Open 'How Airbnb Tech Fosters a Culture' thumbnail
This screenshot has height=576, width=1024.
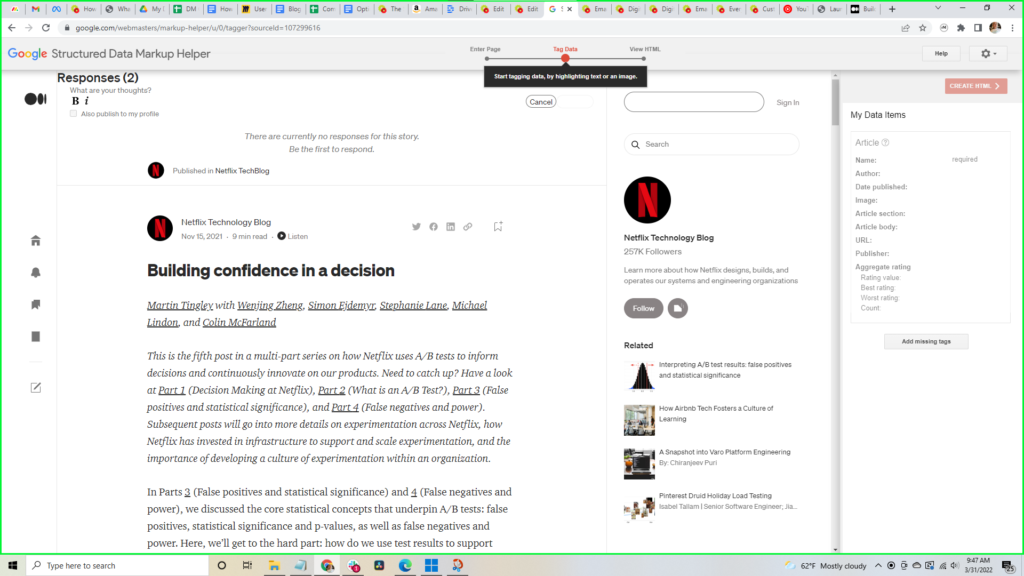pyautogui.click(x=639, y=420)
